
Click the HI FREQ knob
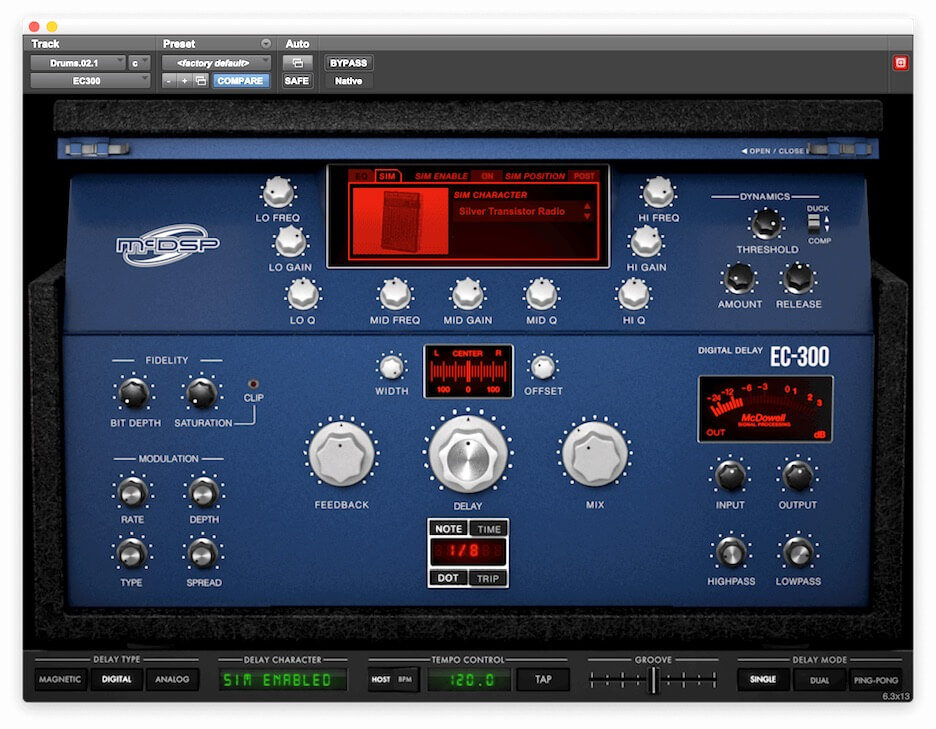[x=658, y=192]
